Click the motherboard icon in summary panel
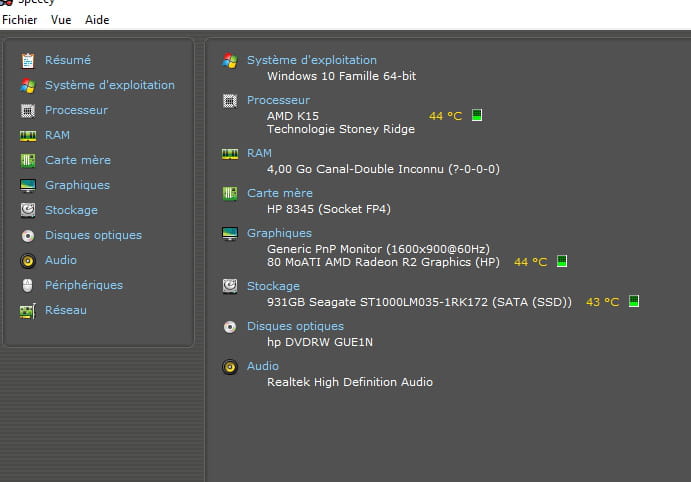The height and width of the screenshot is (482, 691). click(230, 193)
